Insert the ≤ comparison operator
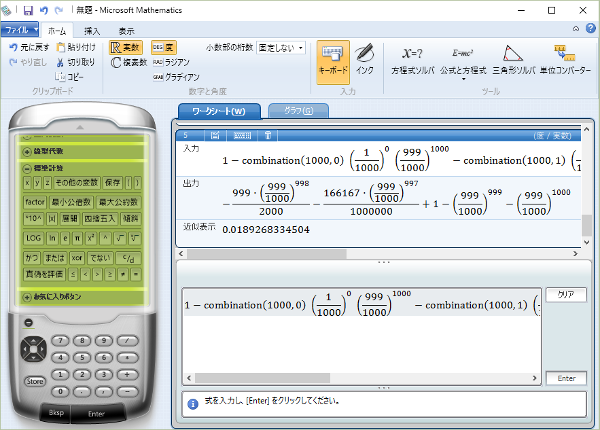The height and width of the screenshot is (430, 600). pyautogui.click(x=73, y=275)
